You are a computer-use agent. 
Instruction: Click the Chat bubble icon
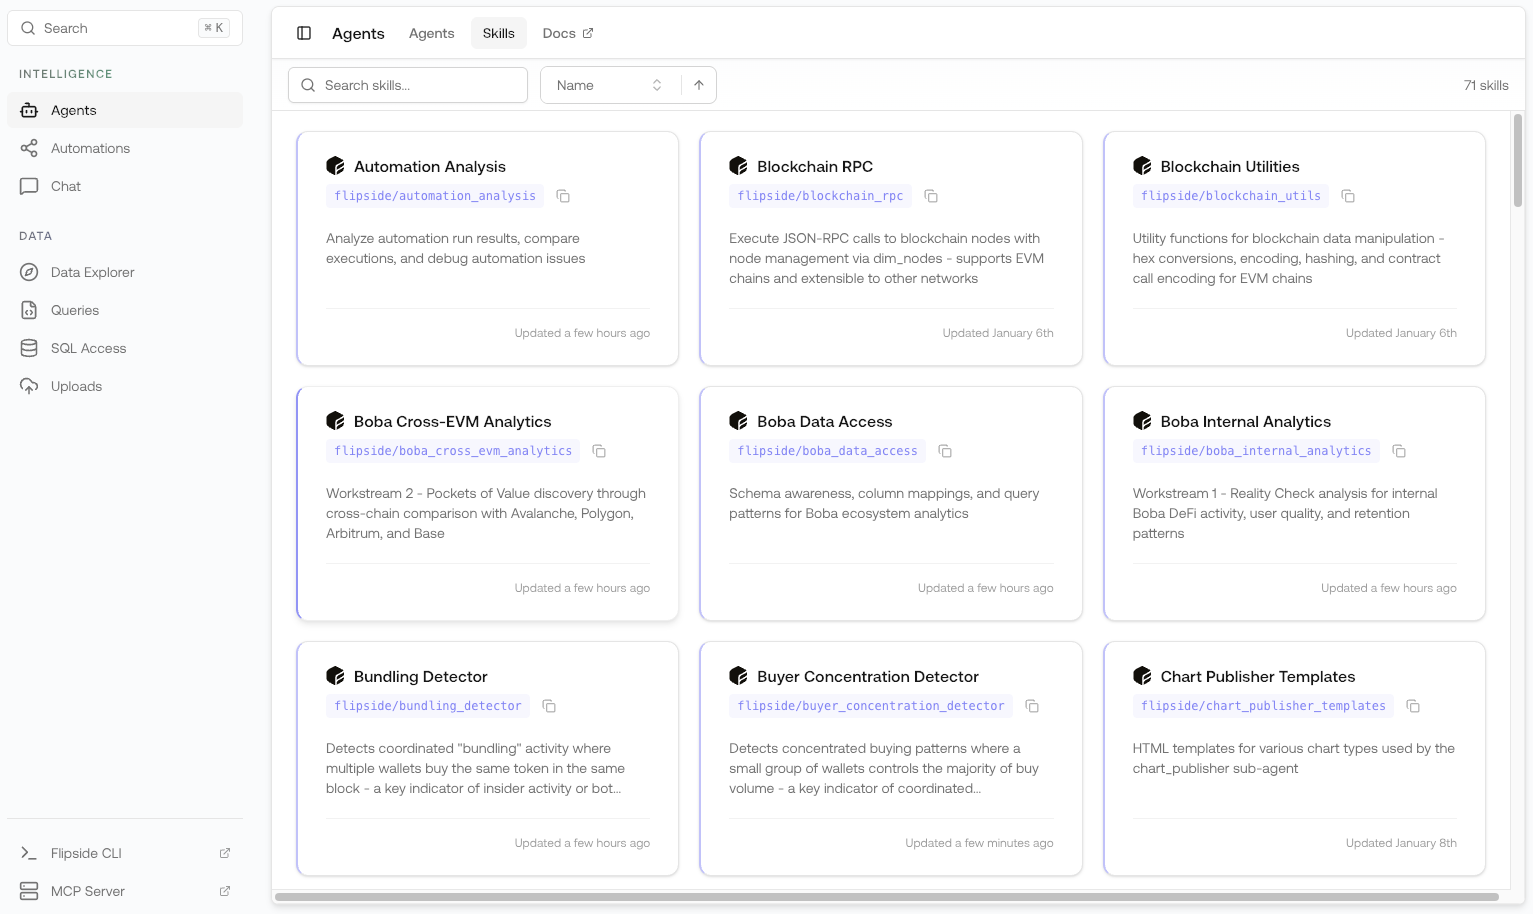(29, 186)
